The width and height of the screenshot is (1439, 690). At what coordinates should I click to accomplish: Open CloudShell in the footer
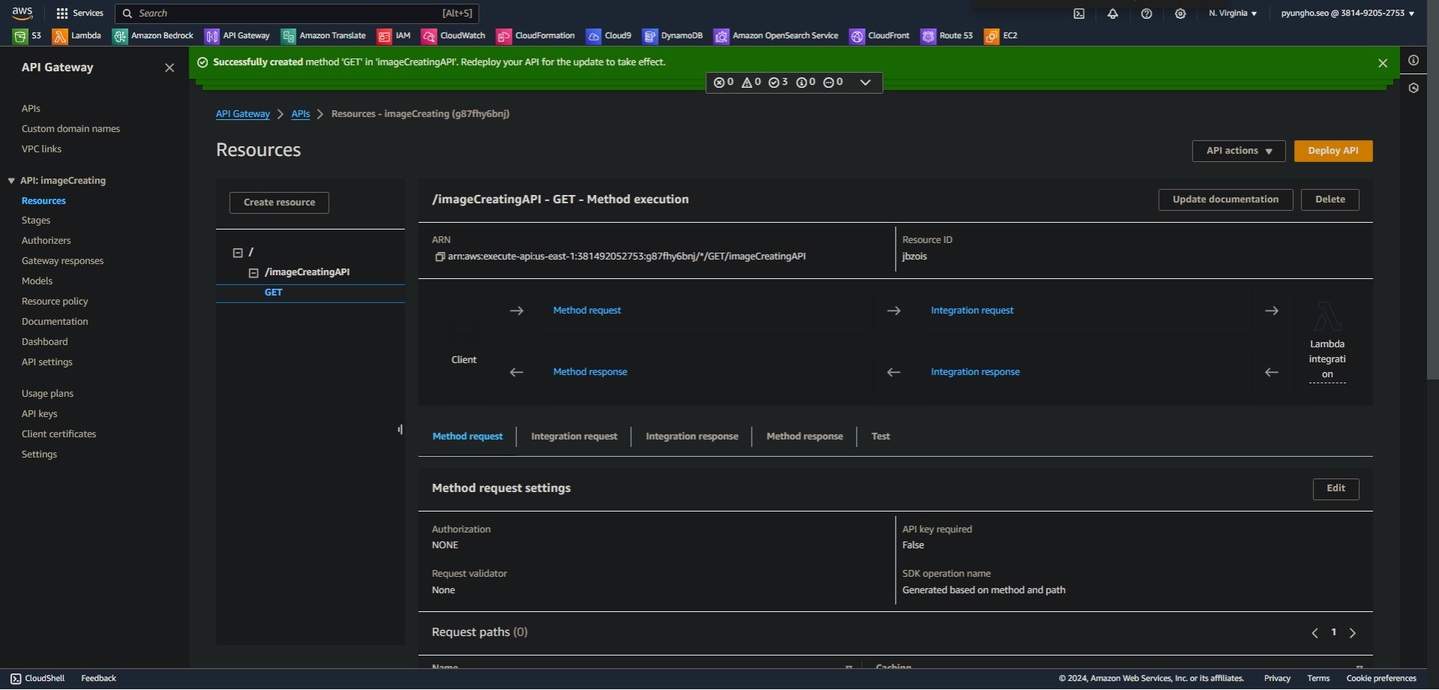click(x=38, y=678)
